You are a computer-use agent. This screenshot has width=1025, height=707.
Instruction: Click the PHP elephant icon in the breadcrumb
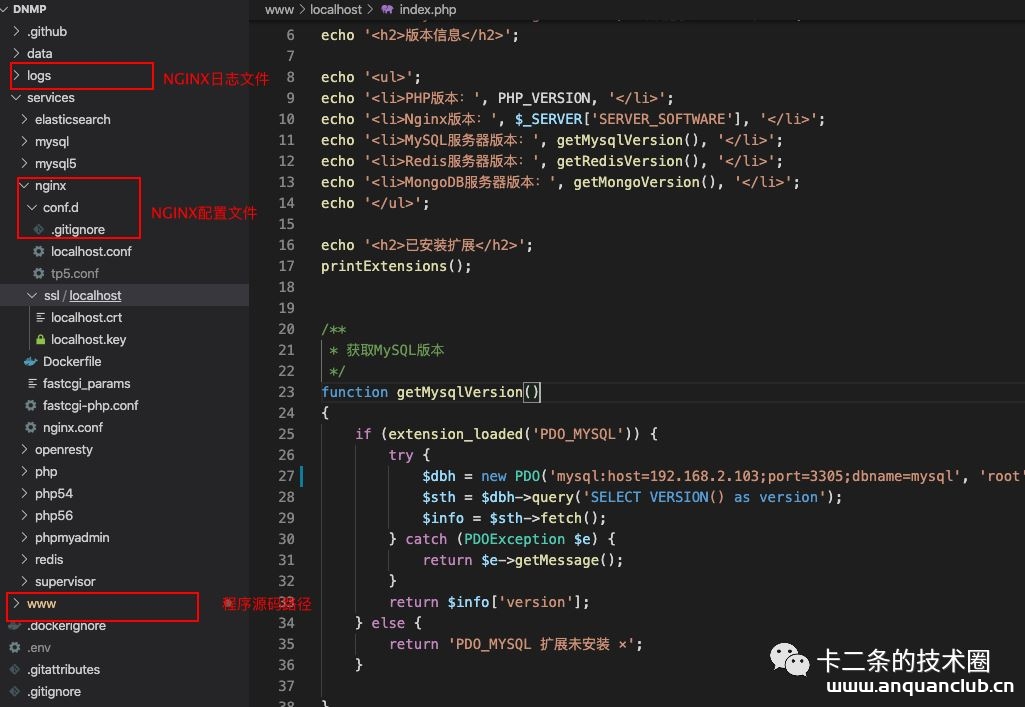(389, 9)
